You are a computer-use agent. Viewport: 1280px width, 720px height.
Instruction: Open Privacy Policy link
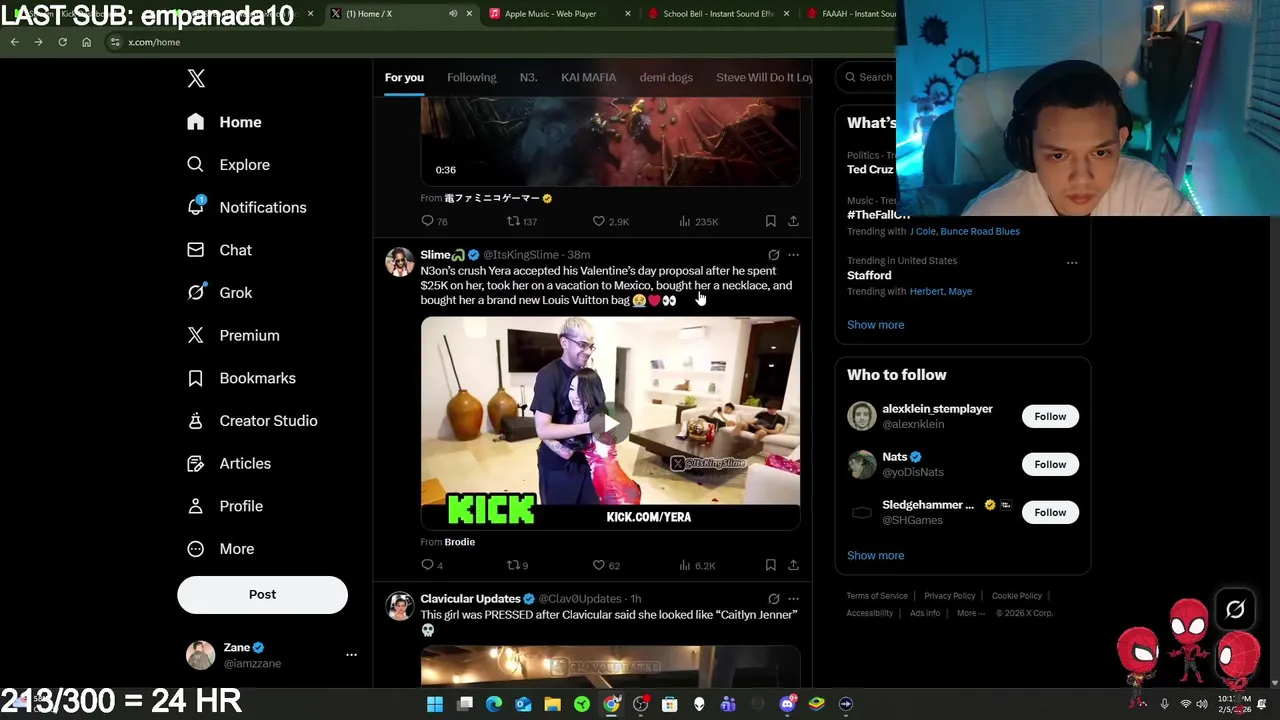click(x=949, y=596)
